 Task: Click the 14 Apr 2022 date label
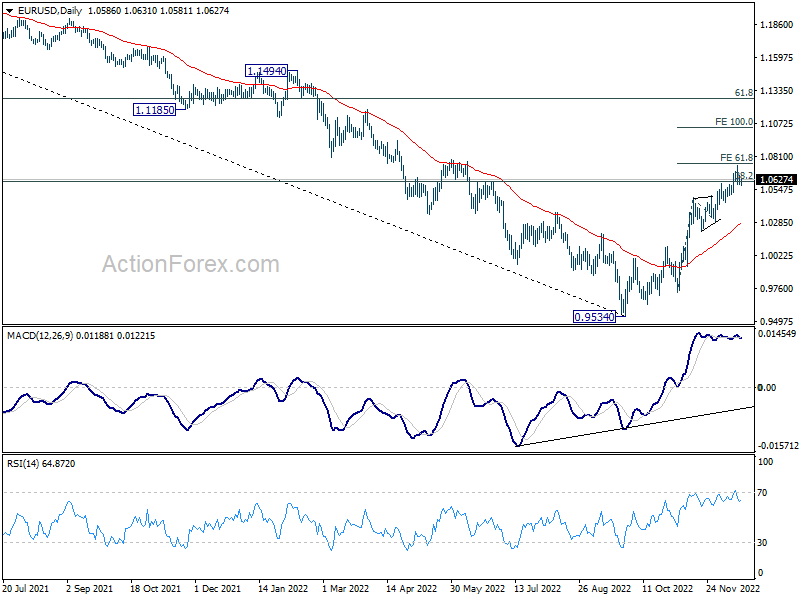pyautogui.click(x=411, y=589)
